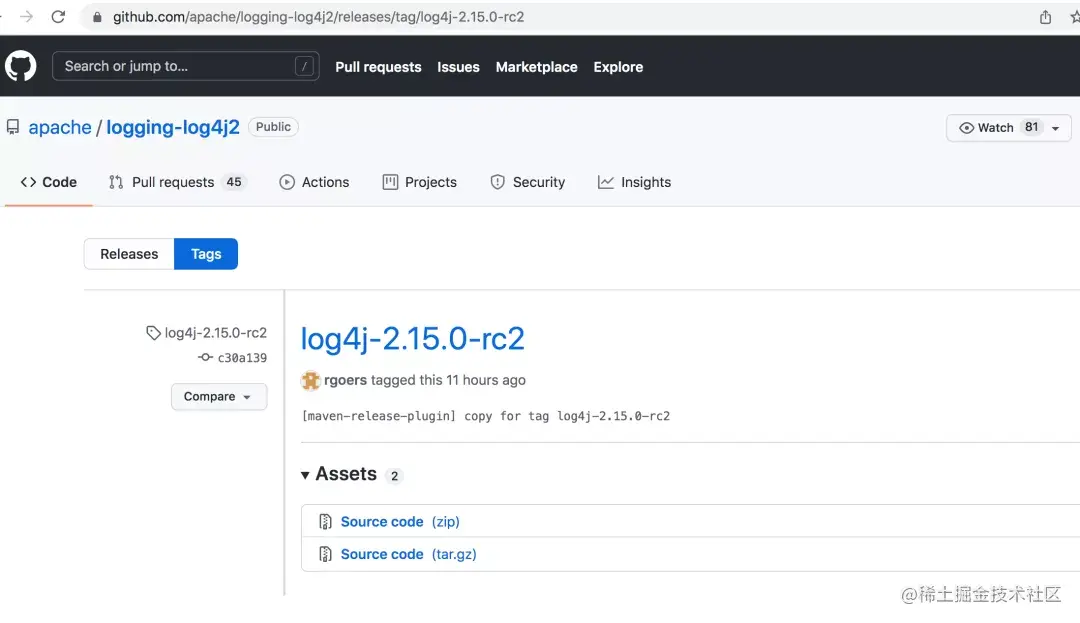Open the Actions tab
Image resolution: width=1080 pixels, height=623 pixels.
click(x=314, y=182)
